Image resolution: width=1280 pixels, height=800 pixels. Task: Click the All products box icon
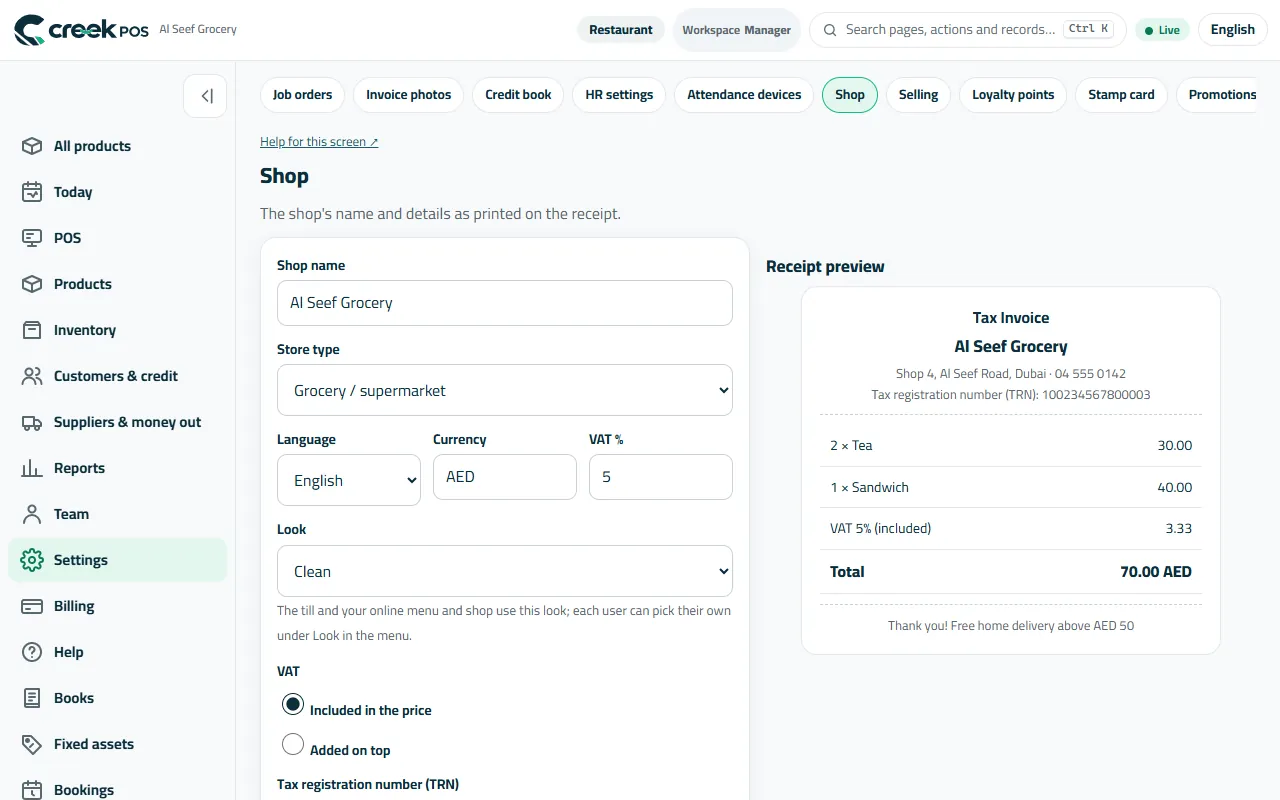click(32, 146)
